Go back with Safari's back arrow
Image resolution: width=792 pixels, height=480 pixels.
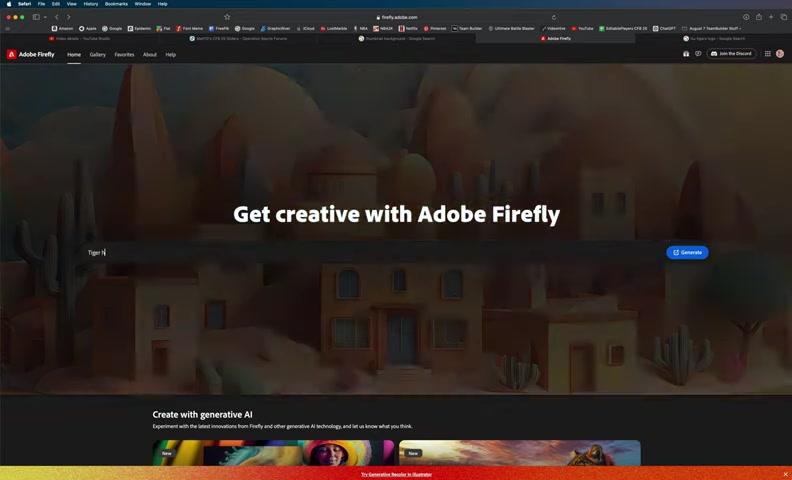pos(57,17)
